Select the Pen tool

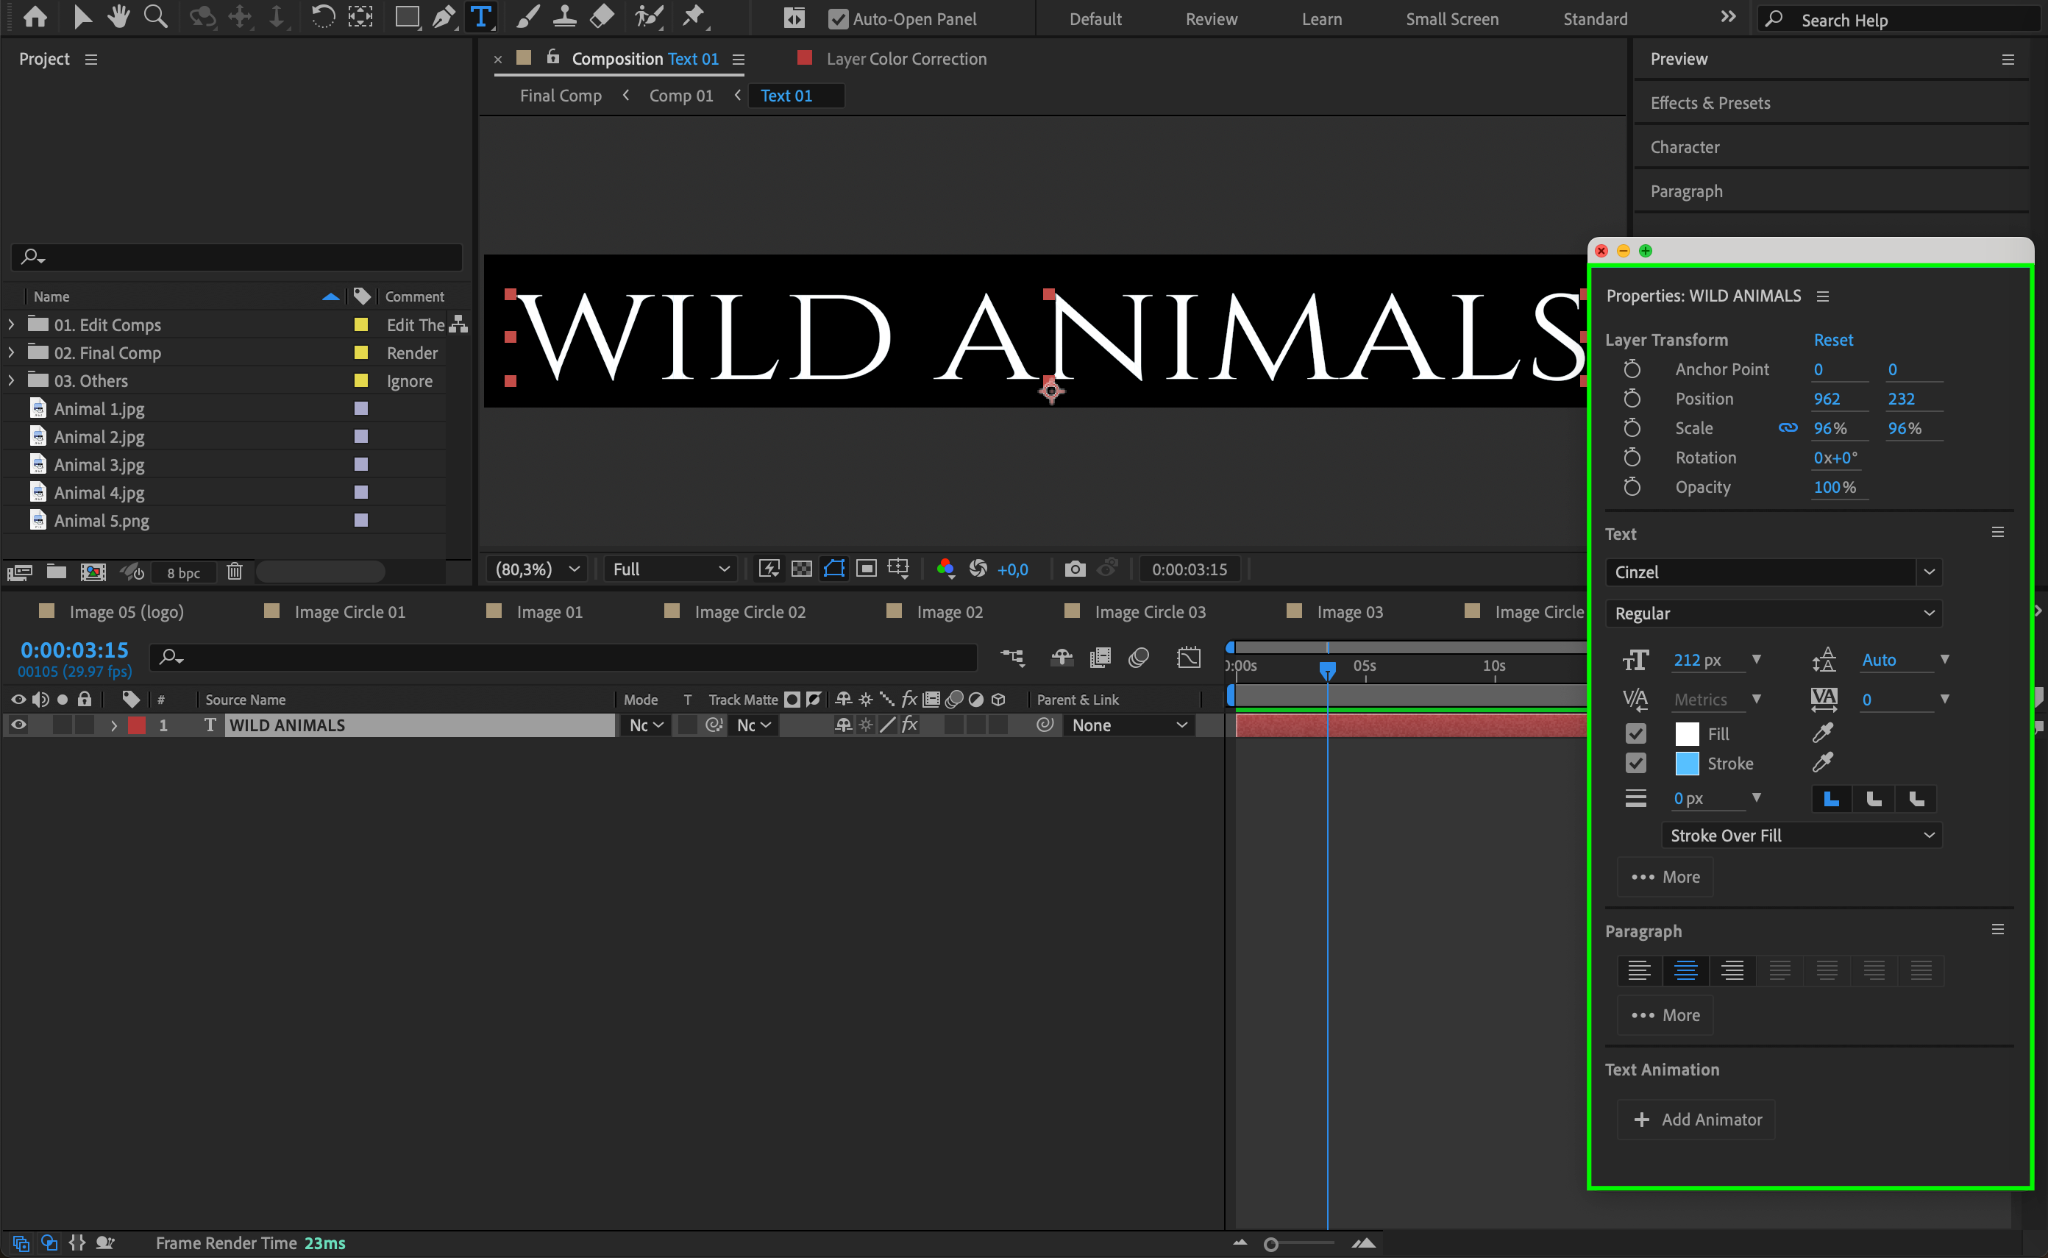click(x=443, y=16)
